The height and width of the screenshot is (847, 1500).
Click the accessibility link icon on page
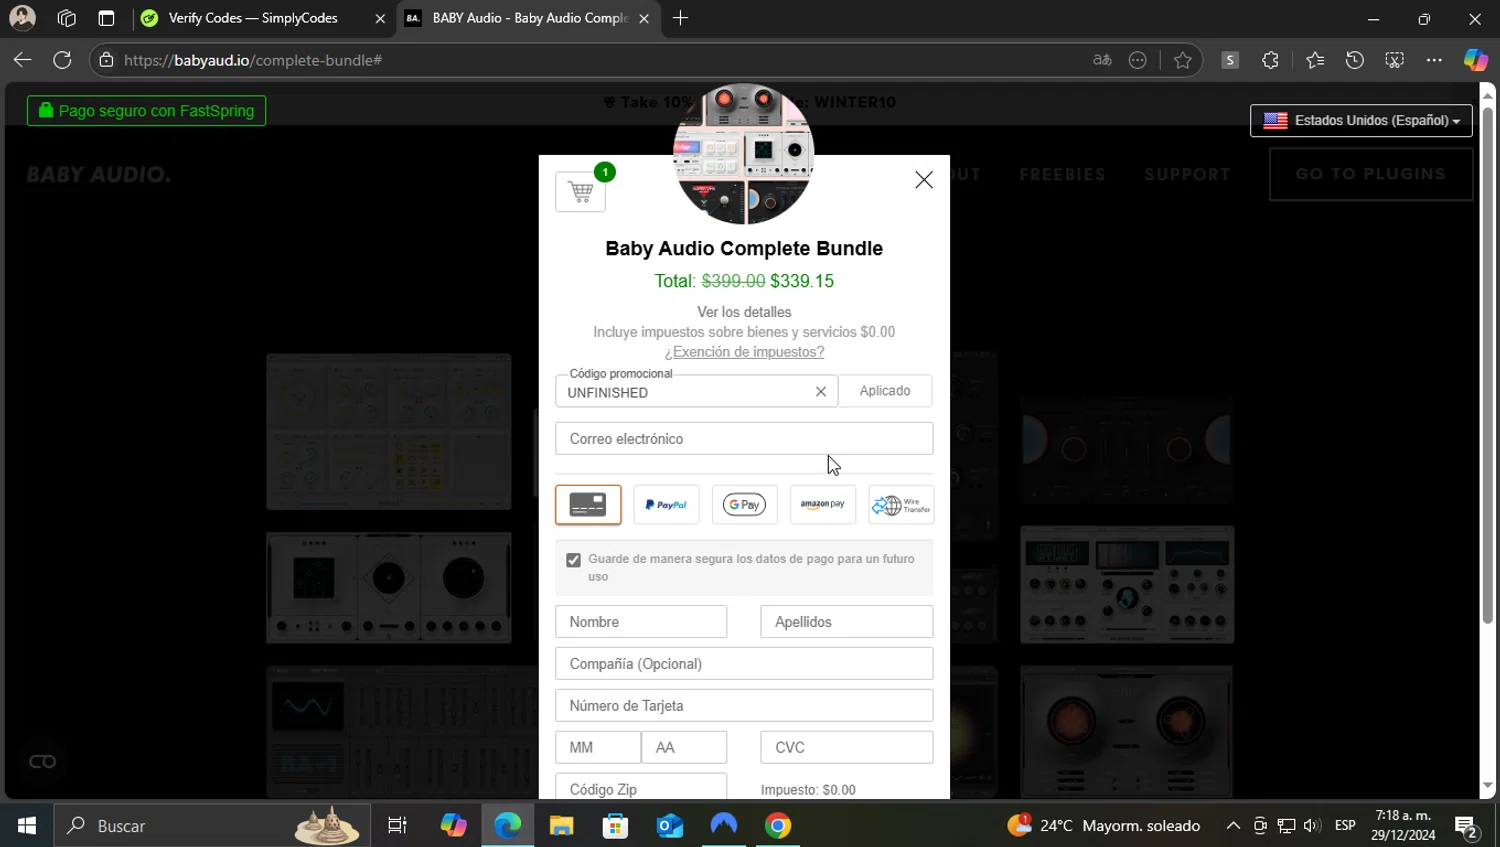click(42, 762)
